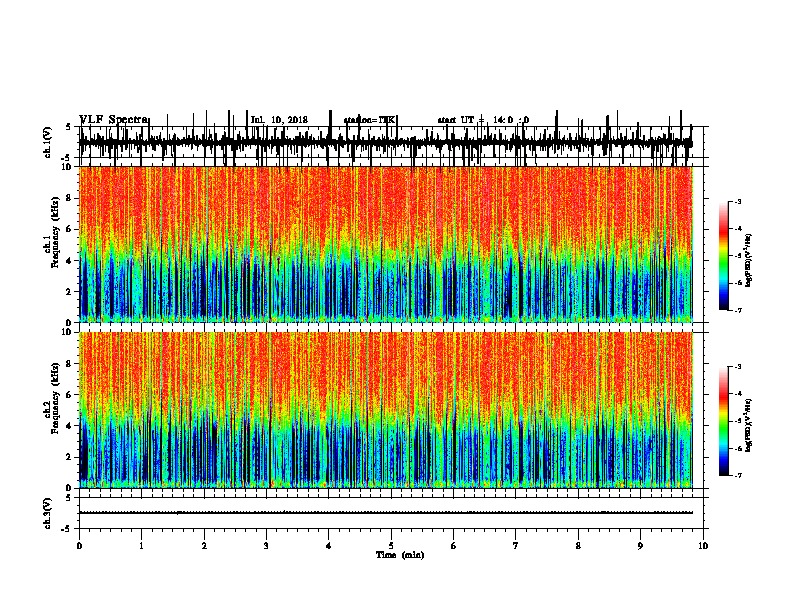
Task: Click the 'ch.3(V)' axis label
Action: click(x=48, y=513)
